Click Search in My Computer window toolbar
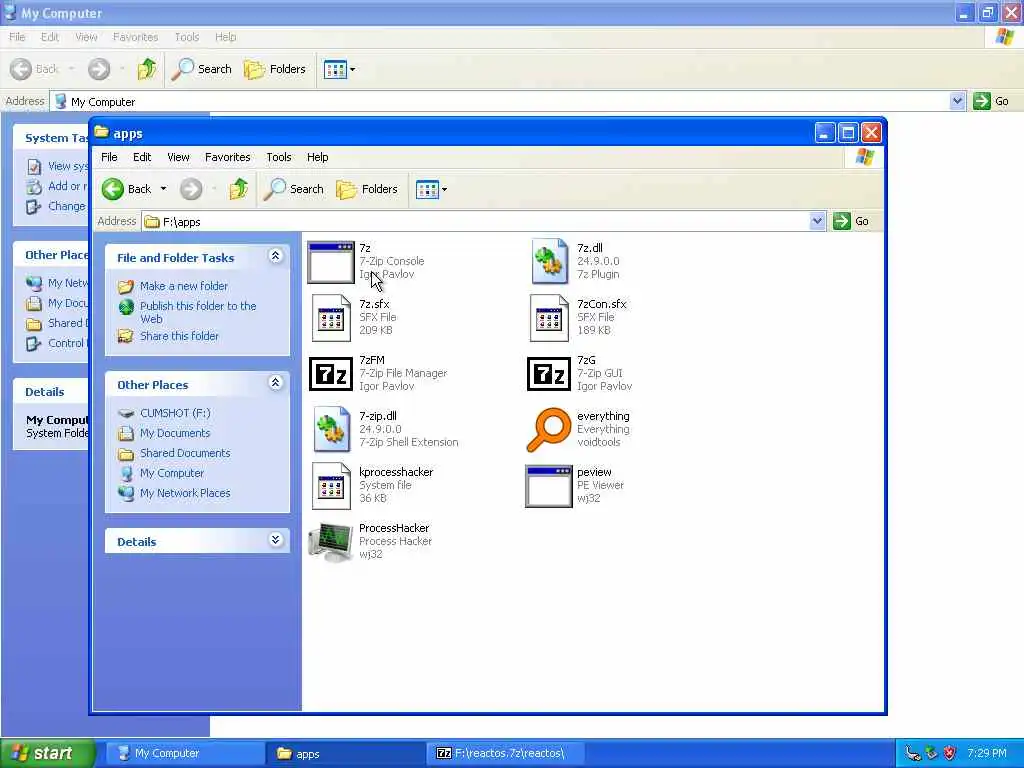1024x768 pixels. (201, 69)
